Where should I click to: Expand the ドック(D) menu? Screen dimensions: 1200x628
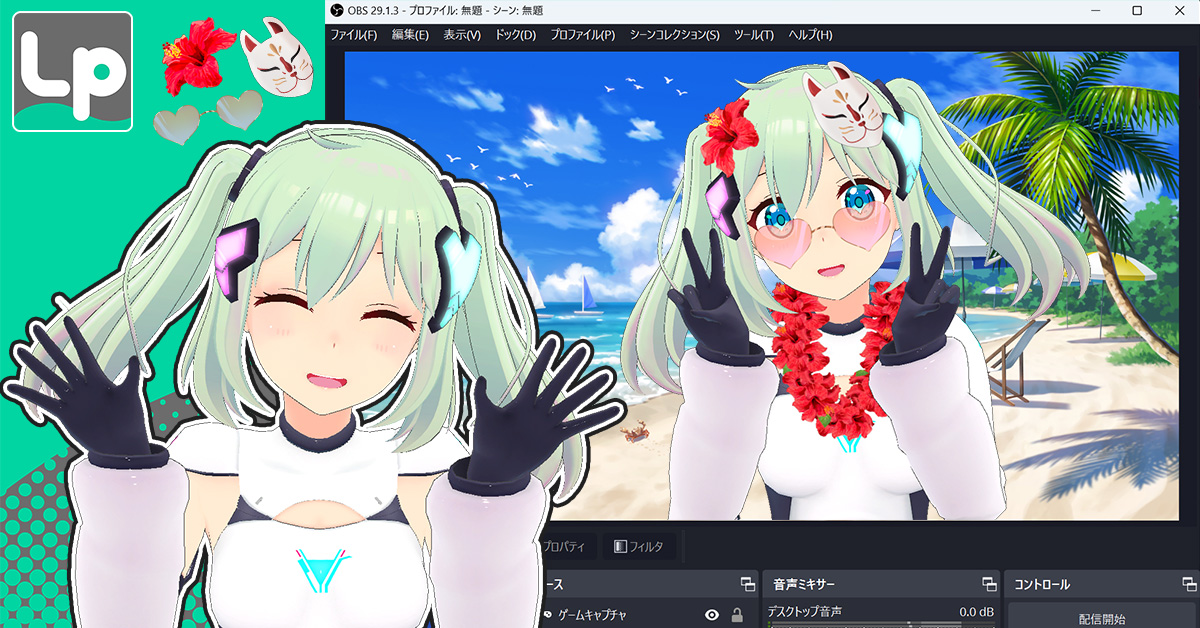point(516,35)
